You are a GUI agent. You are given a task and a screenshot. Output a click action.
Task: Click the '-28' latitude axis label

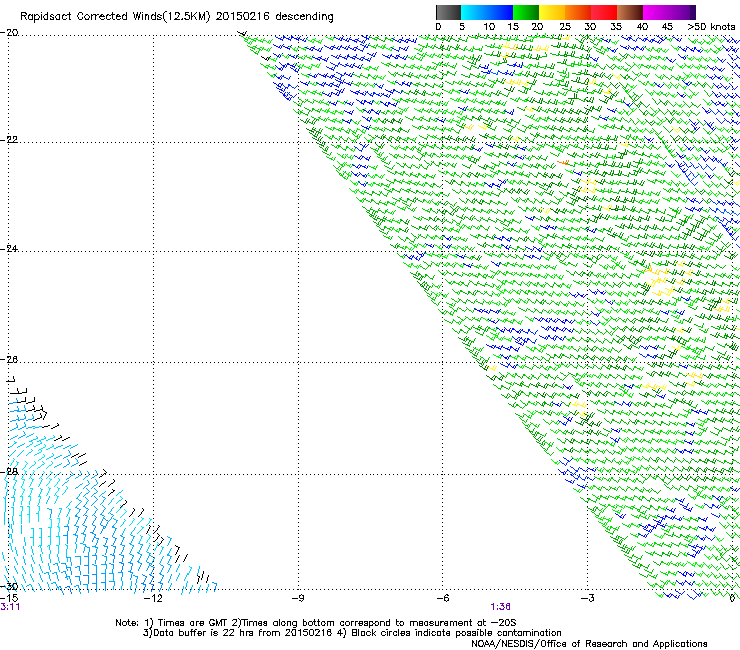coord(9,472)
